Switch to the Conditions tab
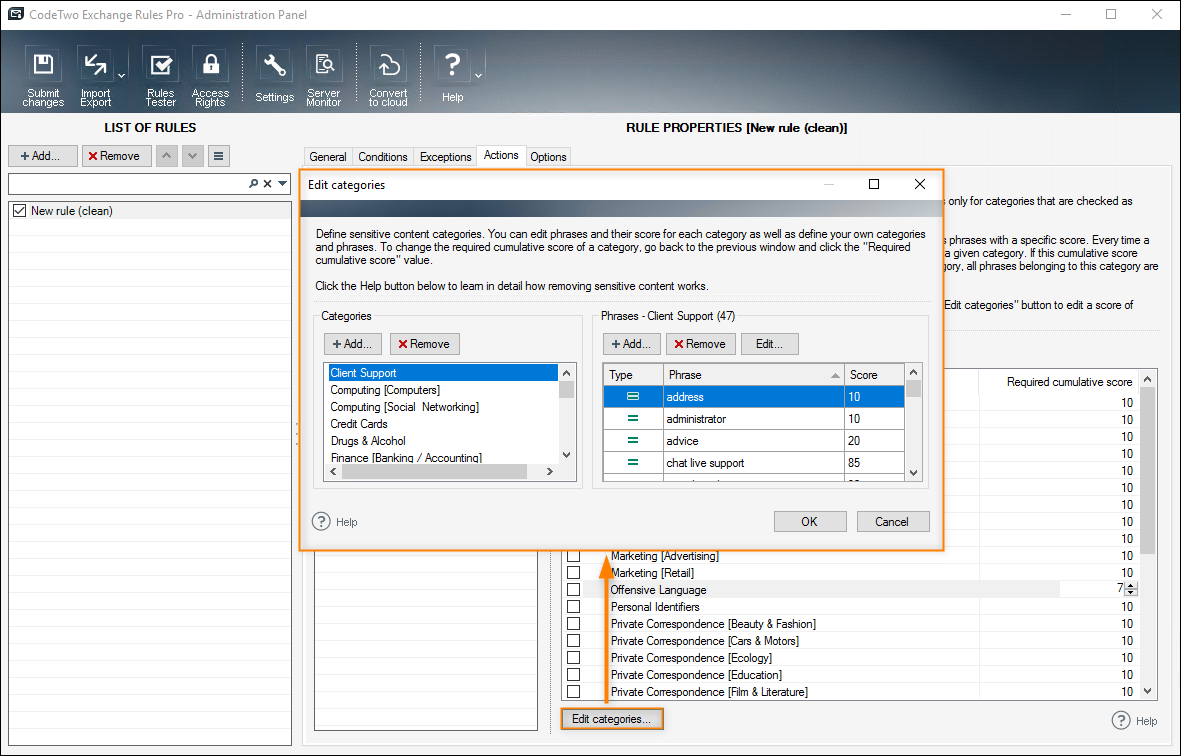Image resolution: width=1181 pixels, height=756 pixels. coord(383,157)
